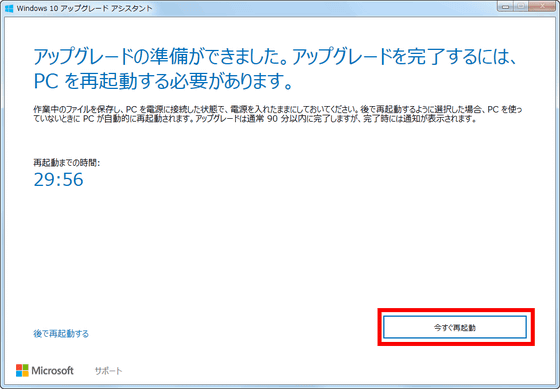
Task: Click the Microsoft logo
Action: (45, 370)
